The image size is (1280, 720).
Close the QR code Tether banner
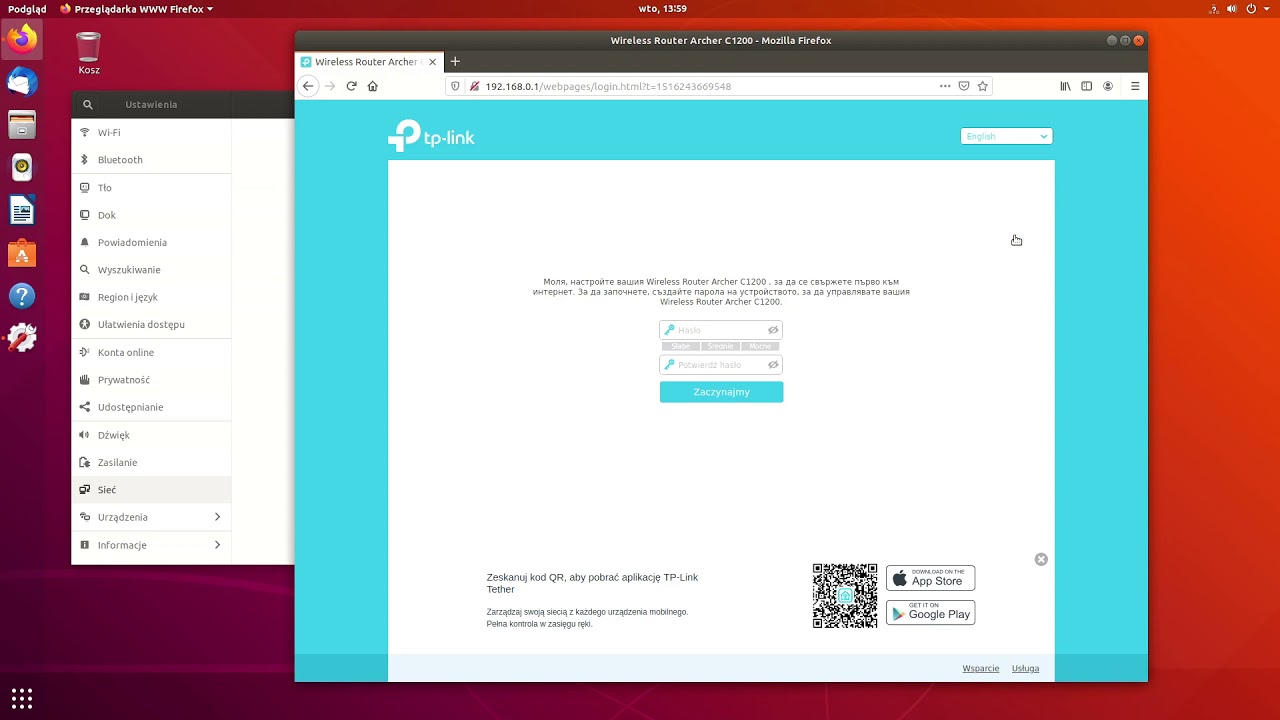[1041, 560]
